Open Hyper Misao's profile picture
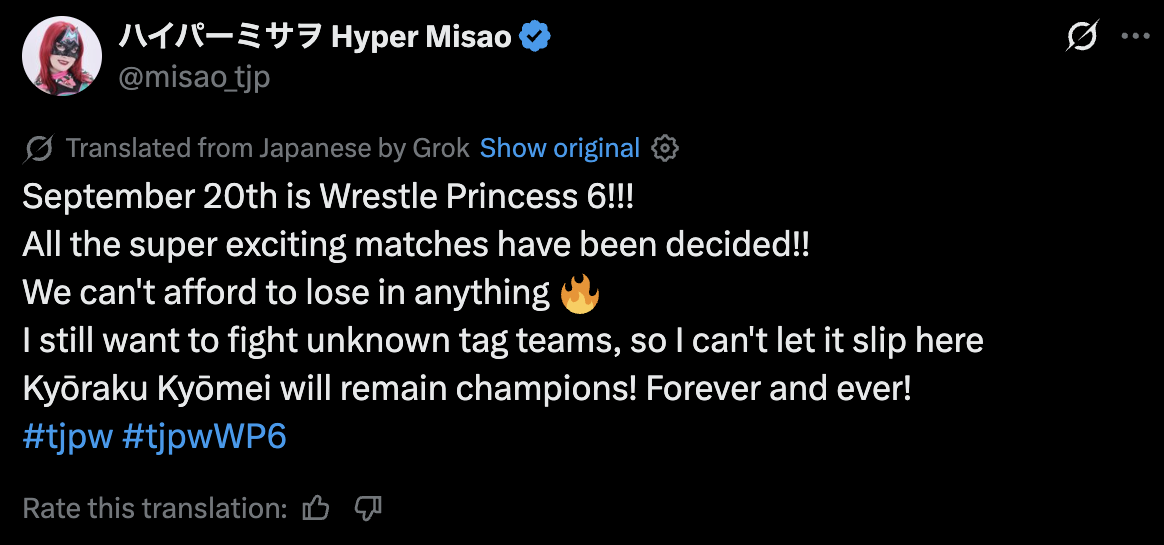Screen dimensions: 1164x545 click(59, 57)
